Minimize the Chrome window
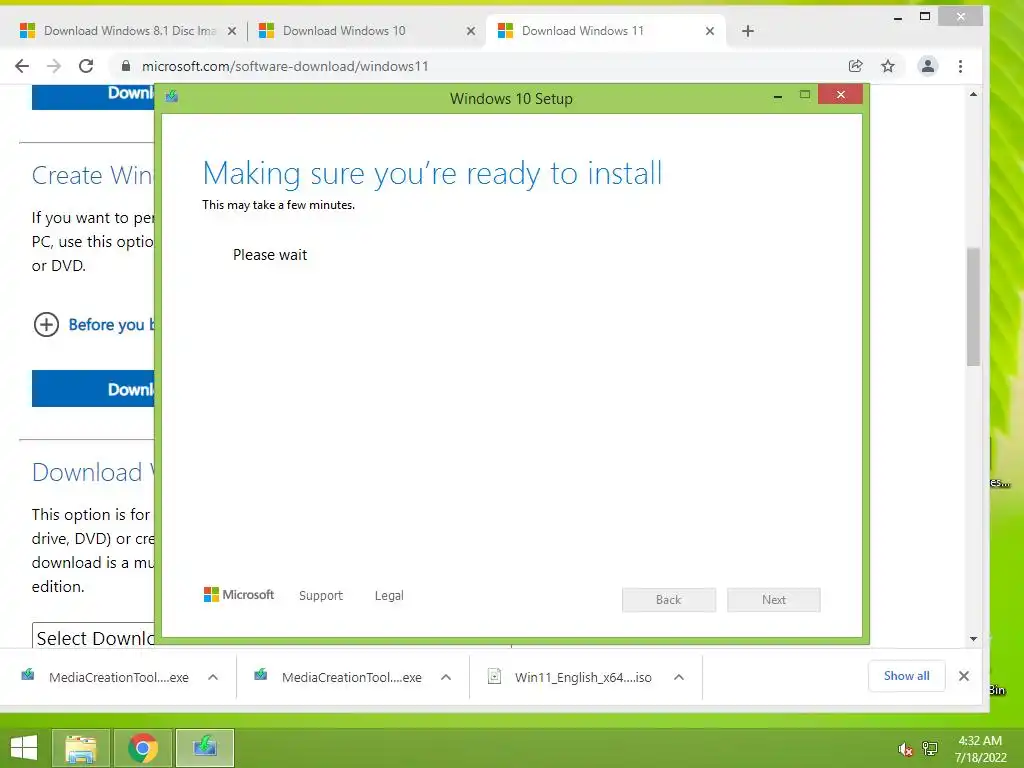The width and height of the screenshot is (1024, 768). pos(898,17)
